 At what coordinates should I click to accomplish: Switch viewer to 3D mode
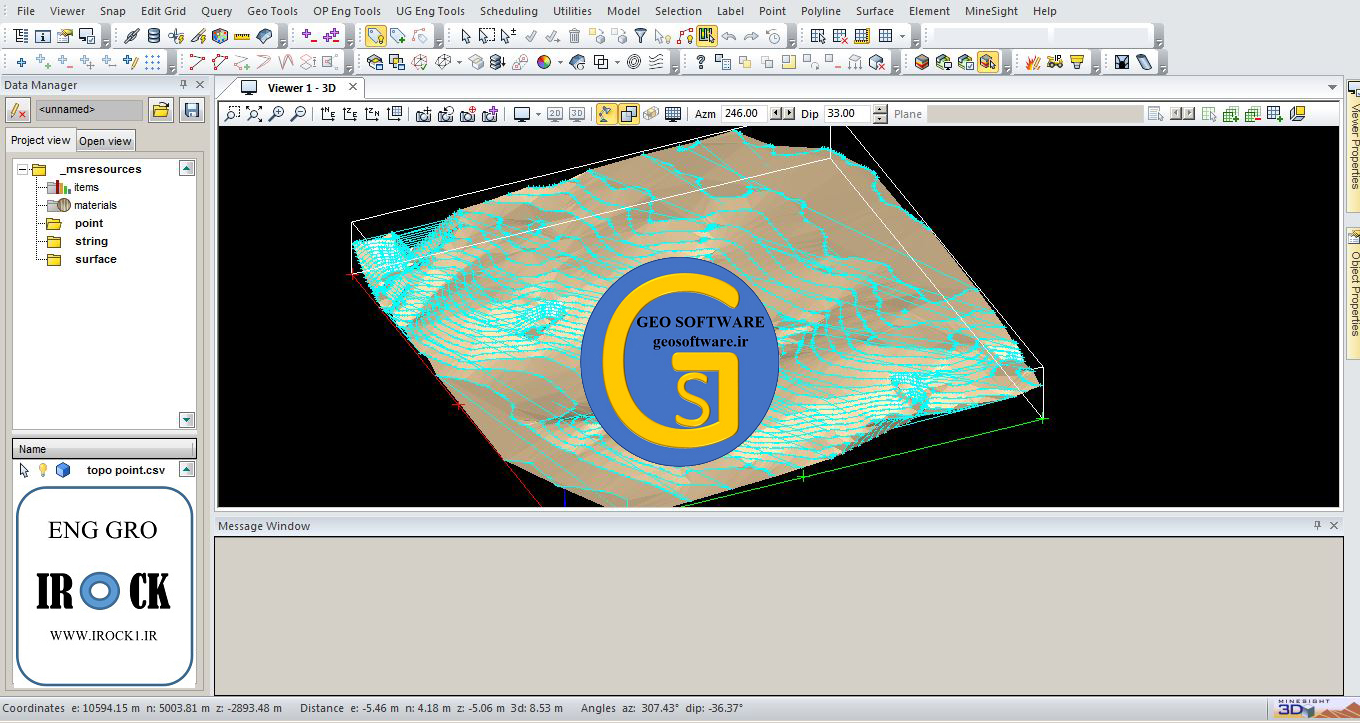(577, 114)
